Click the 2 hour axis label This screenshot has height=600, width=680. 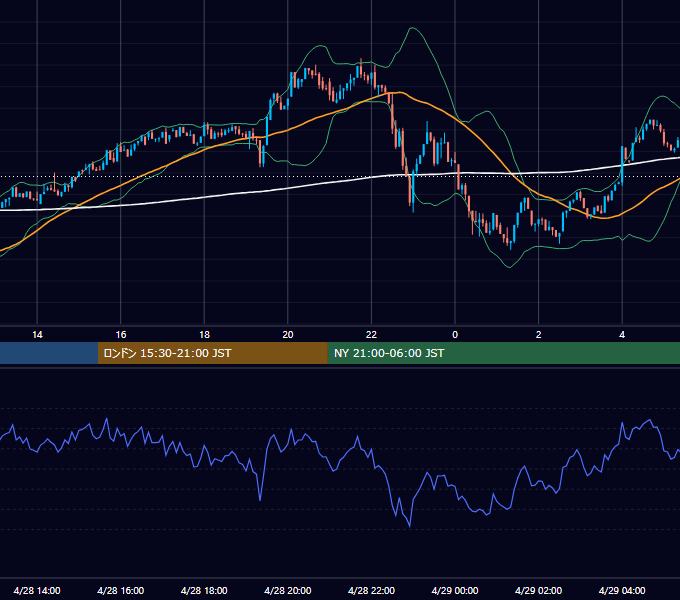click(539, 335)
